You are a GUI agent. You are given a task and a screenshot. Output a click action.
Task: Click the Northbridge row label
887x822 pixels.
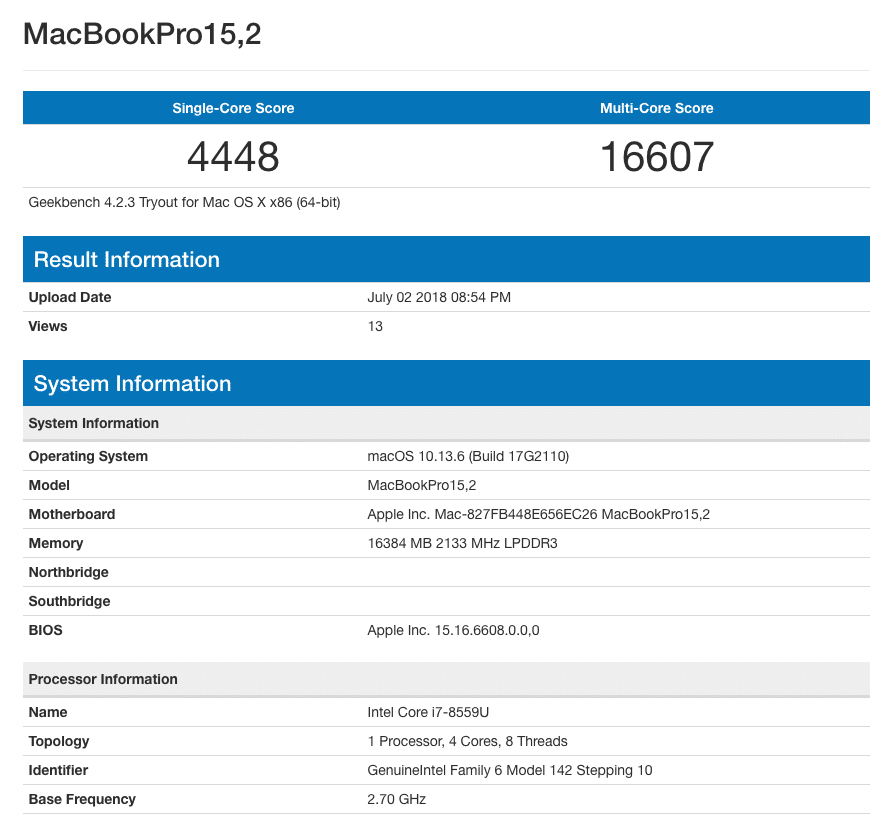tap(68, 572)
